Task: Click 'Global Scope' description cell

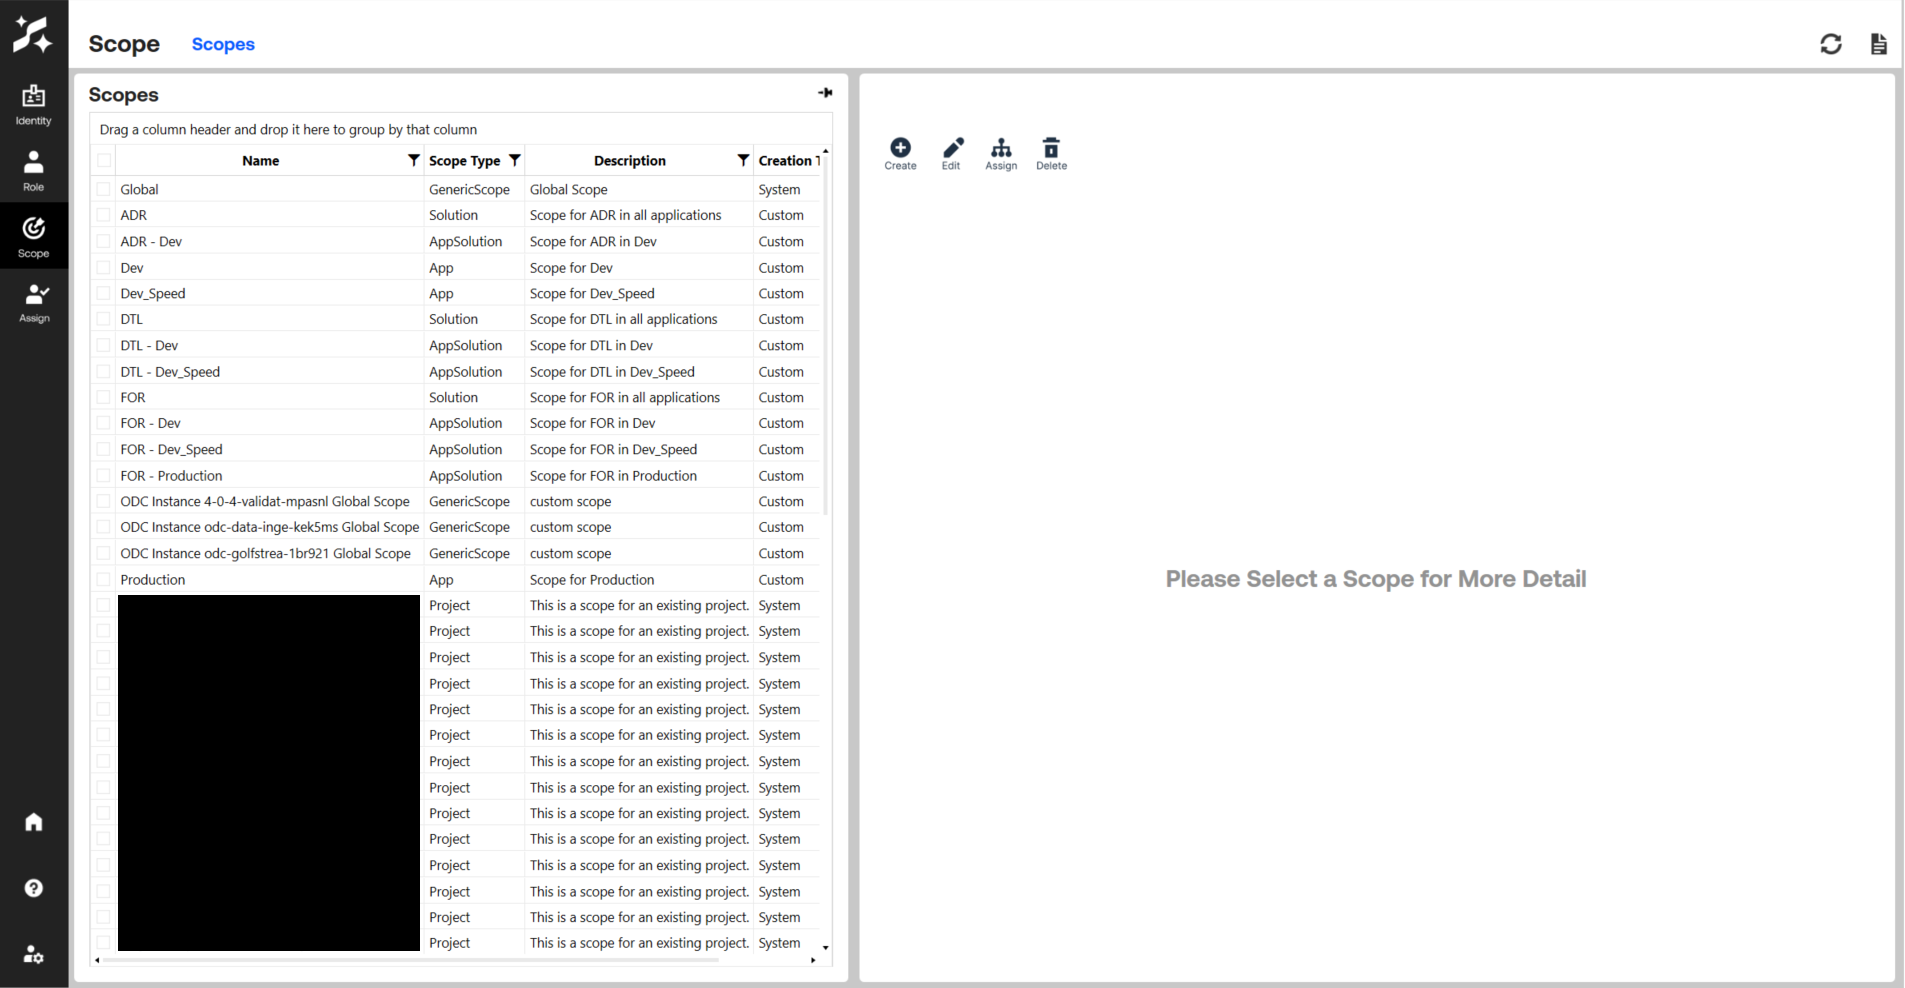Action: 568,189
